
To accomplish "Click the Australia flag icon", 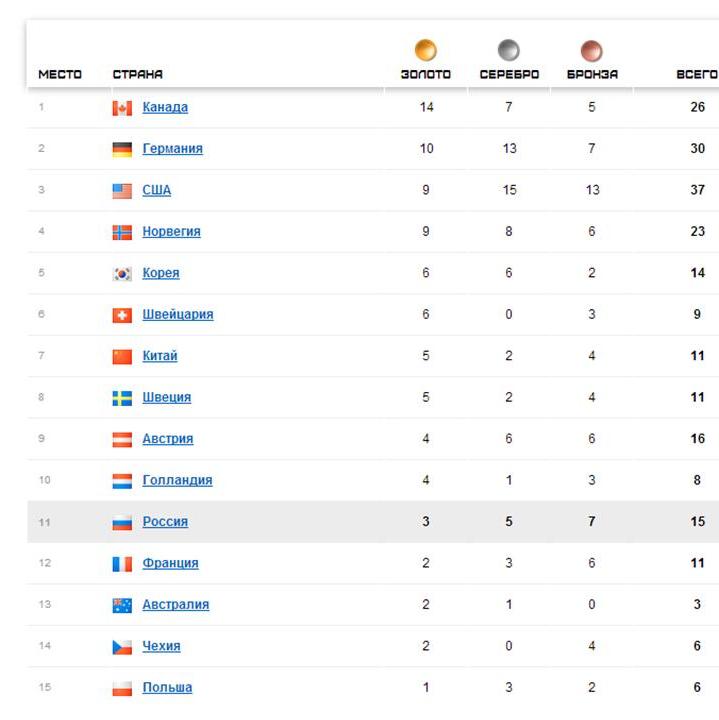I will pyautogui.click(x=122, y=605).
